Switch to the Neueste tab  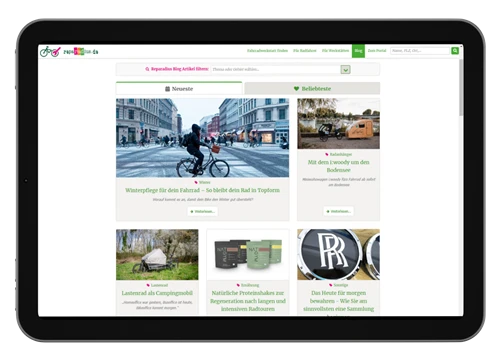click(x=179, y=88)
